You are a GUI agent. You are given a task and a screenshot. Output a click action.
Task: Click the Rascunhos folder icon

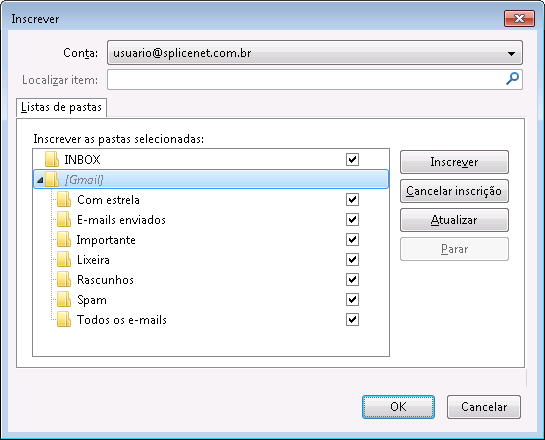point(64,279)
